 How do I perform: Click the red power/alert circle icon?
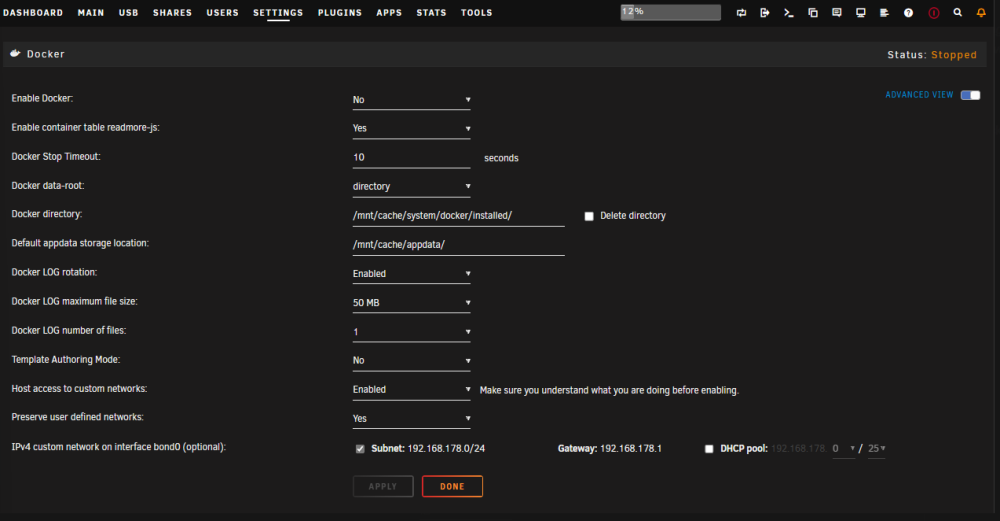coord(934,13)
